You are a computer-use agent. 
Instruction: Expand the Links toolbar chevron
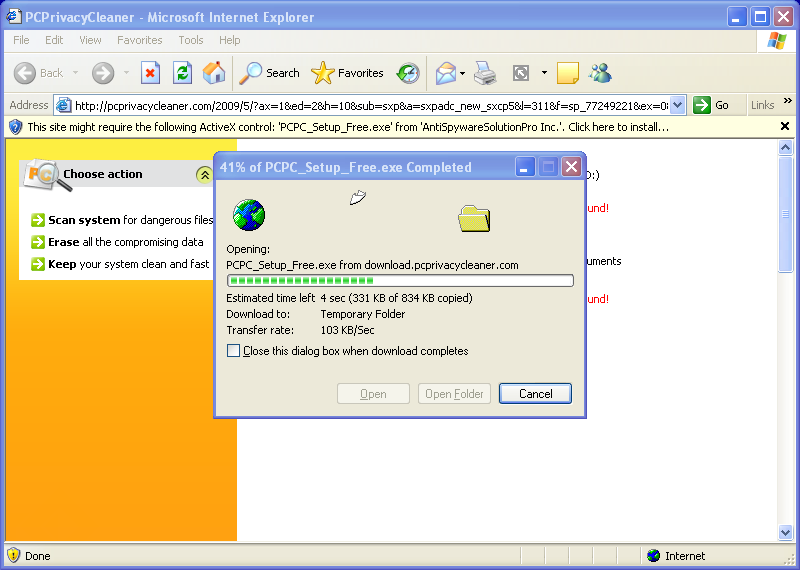coord(788,101)
